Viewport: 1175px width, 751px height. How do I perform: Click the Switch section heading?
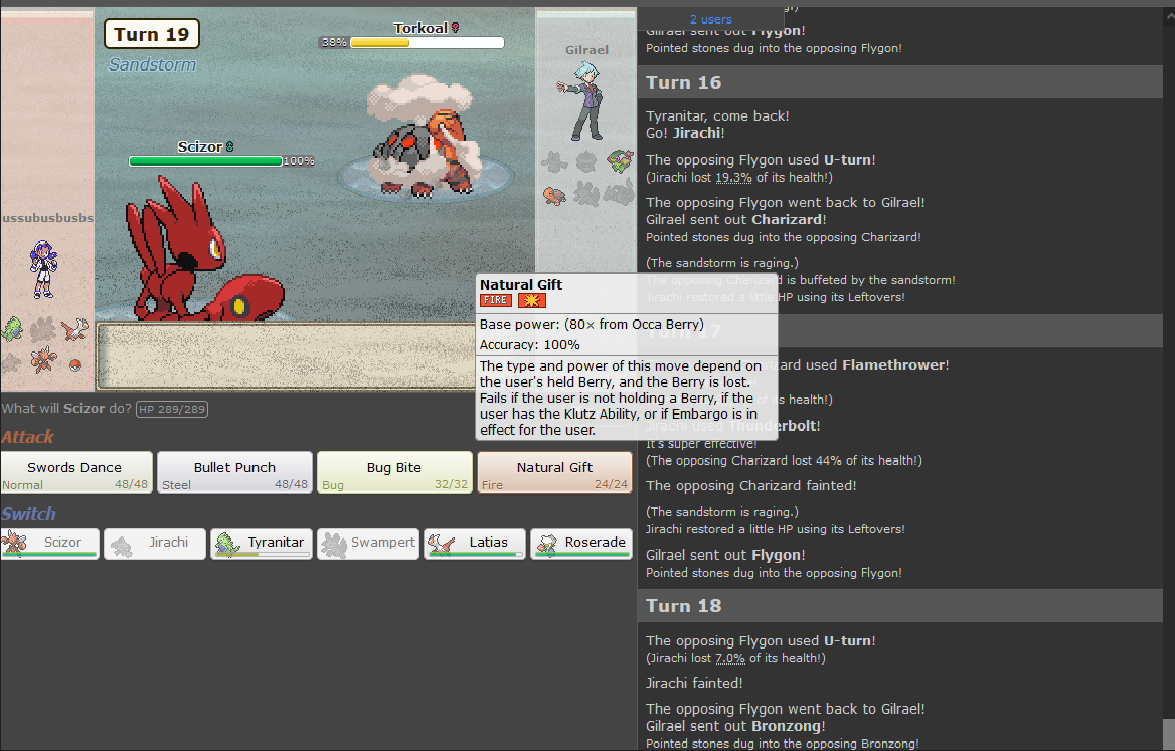click(x=28, y=514)
